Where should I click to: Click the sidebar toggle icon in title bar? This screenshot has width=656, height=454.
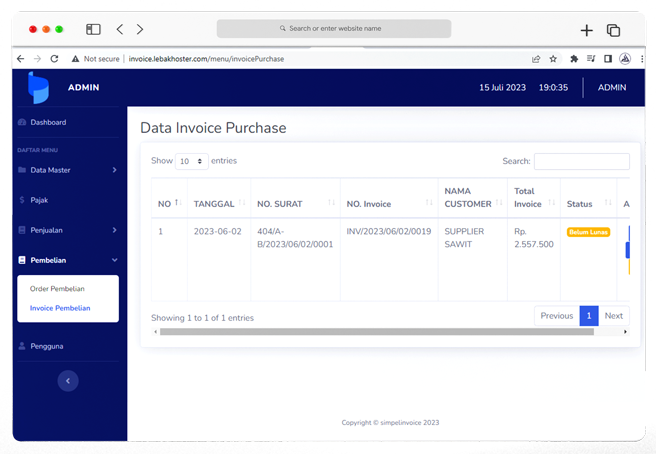coord(93,29)
